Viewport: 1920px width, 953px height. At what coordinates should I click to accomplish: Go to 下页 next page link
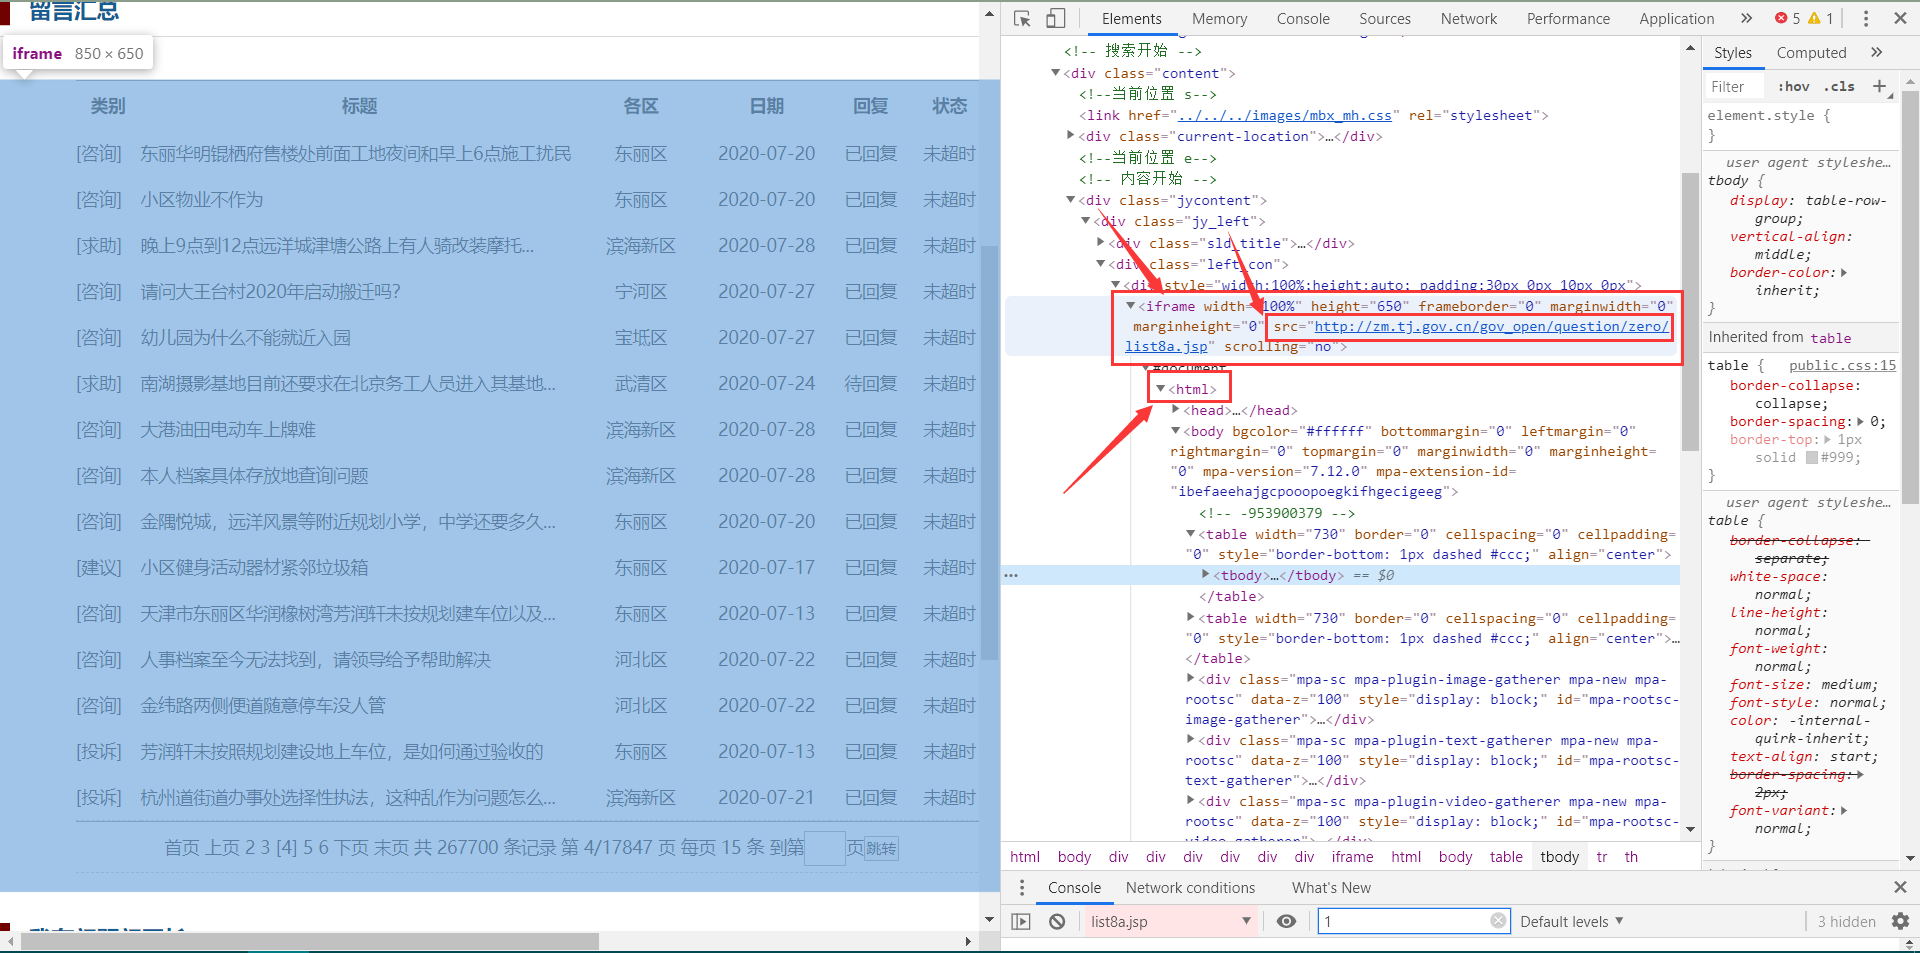tap(351, 848)
